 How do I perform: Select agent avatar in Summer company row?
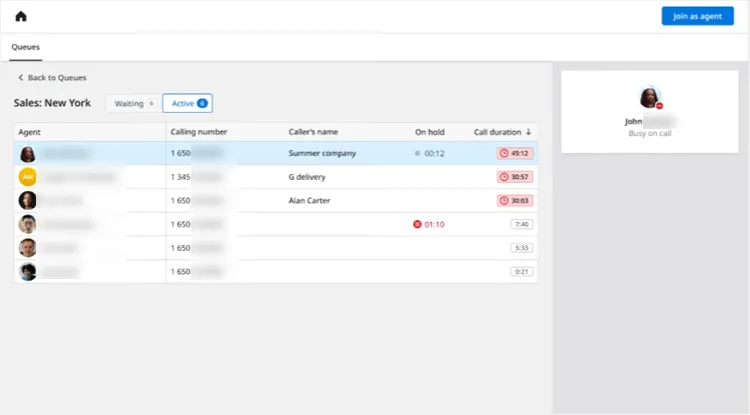27,154
